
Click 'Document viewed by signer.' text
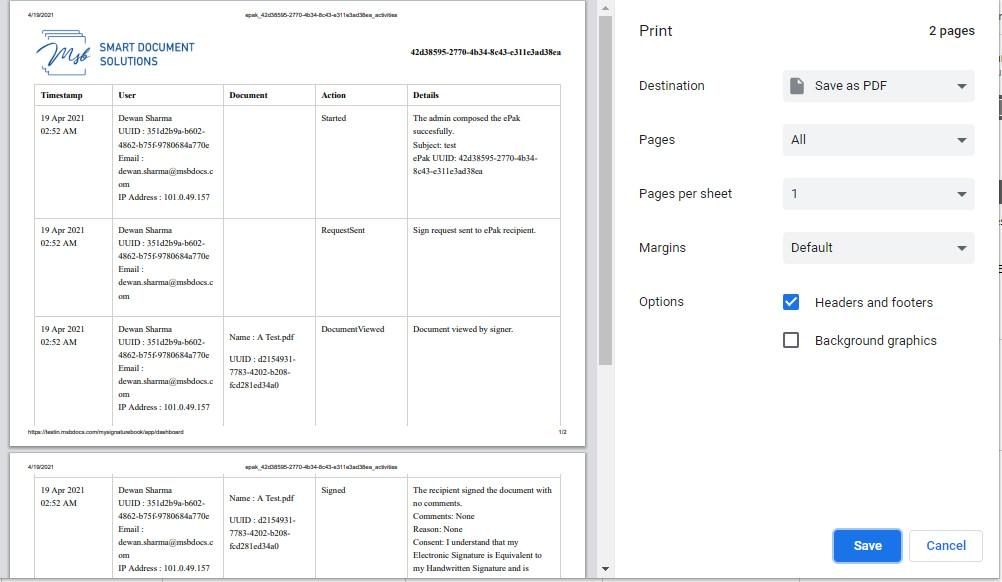(x=463, y=329)
